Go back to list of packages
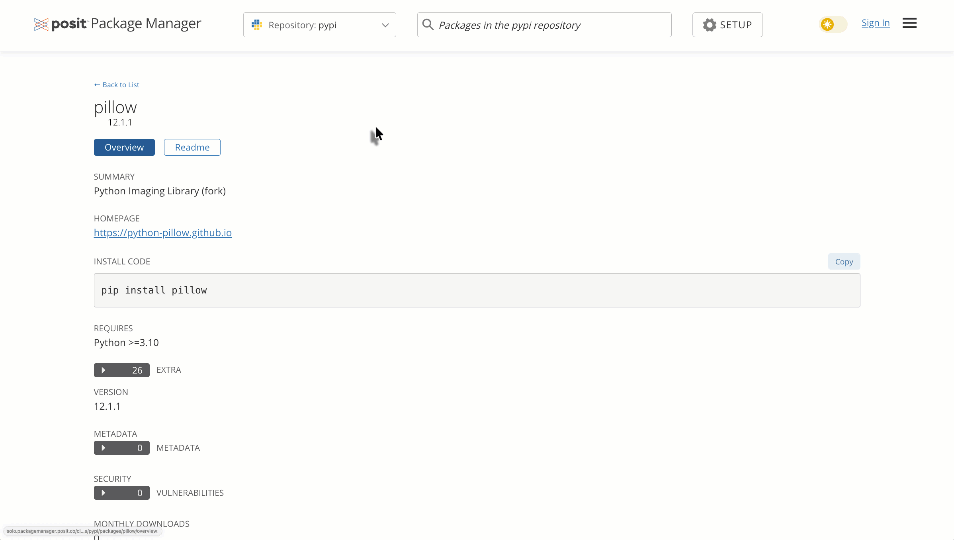The image size is (954, 540). [x=116, y=85]
